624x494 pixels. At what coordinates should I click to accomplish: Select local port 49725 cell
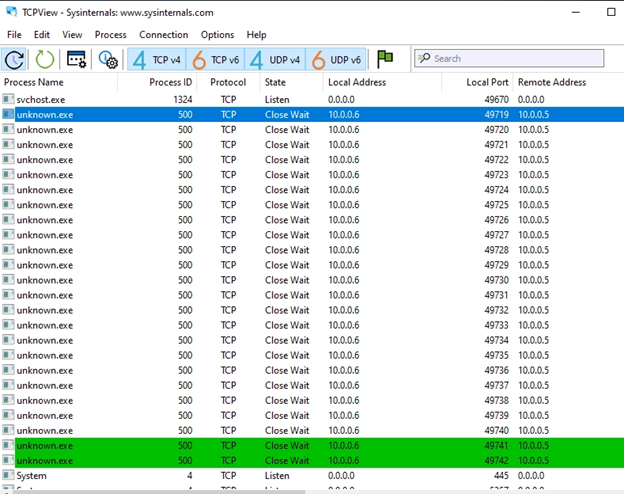[496, 205]
